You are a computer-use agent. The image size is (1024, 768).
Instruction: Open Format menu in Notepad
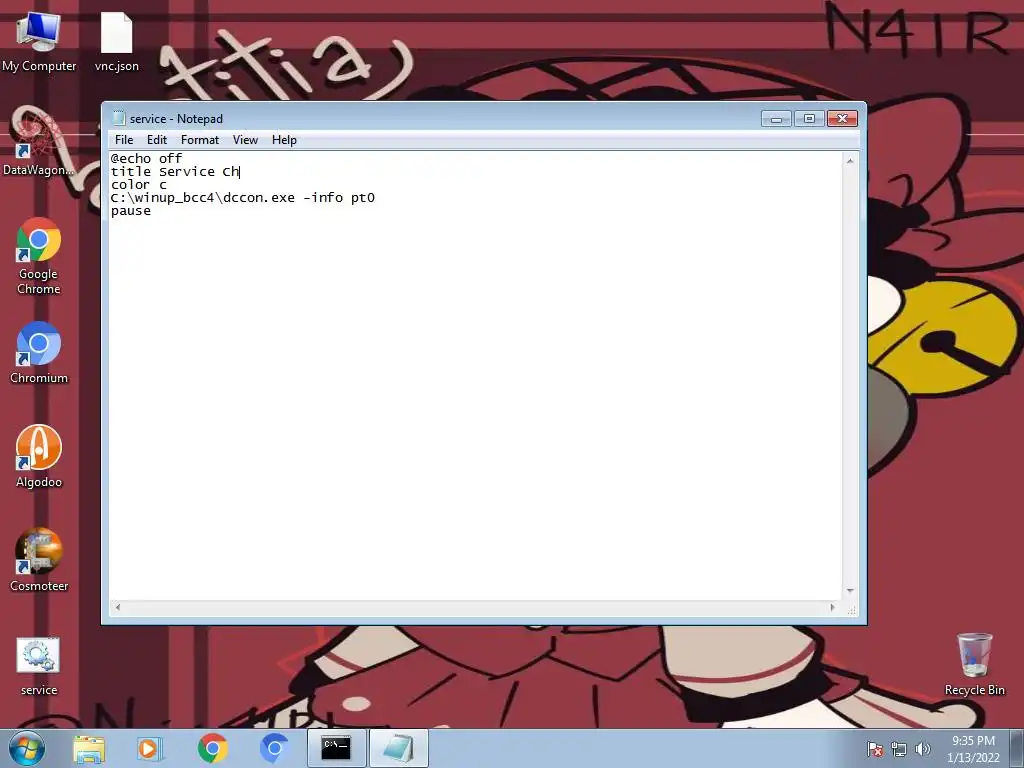(x=200, y=140)
